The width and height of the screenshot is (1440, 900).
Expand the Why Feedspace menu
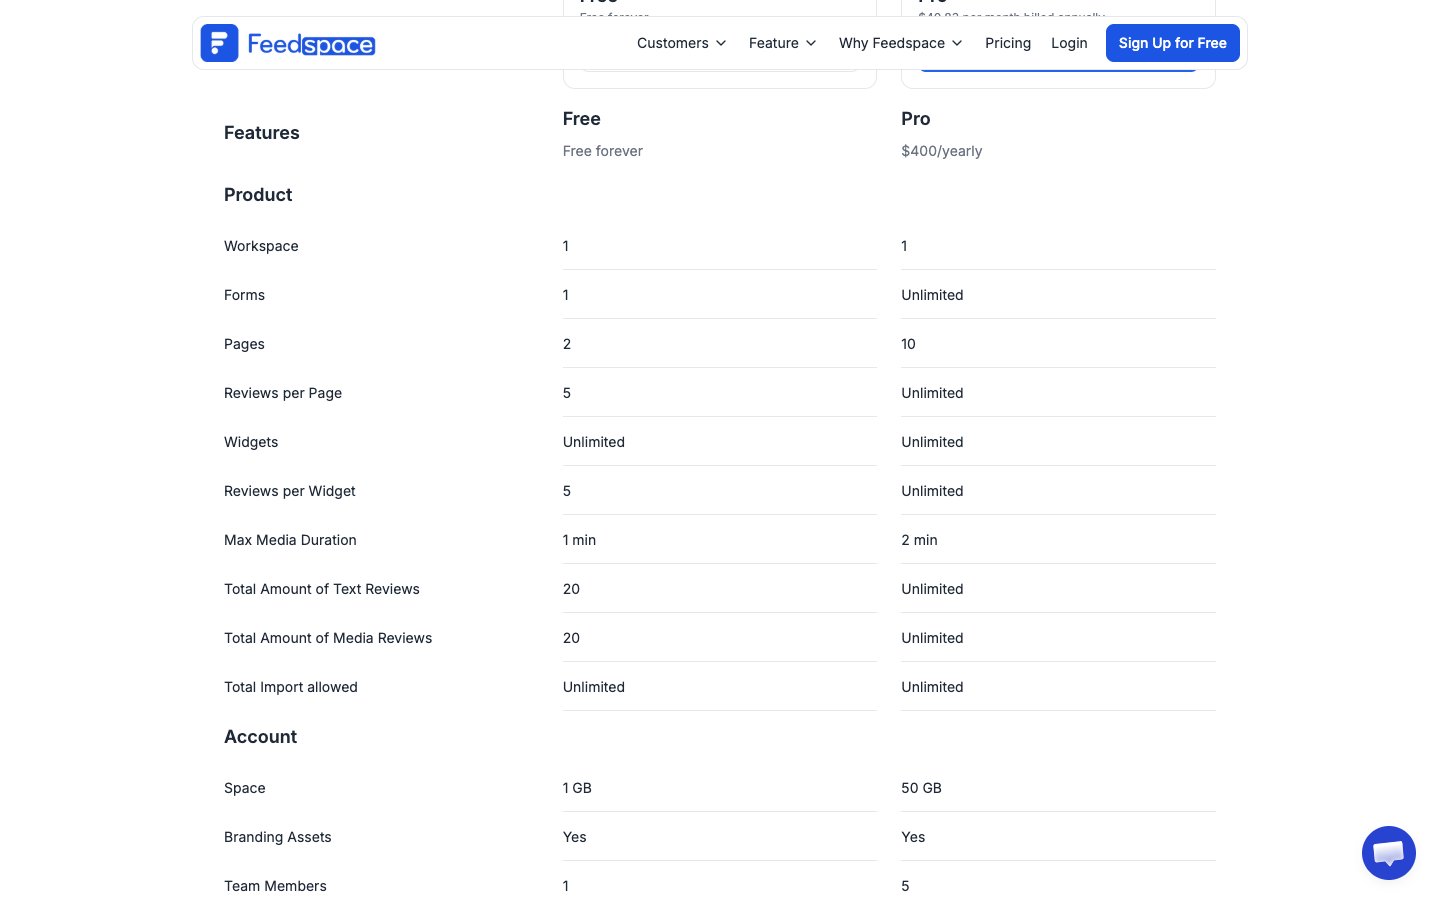pyautogui.click(x=892, y=43)
